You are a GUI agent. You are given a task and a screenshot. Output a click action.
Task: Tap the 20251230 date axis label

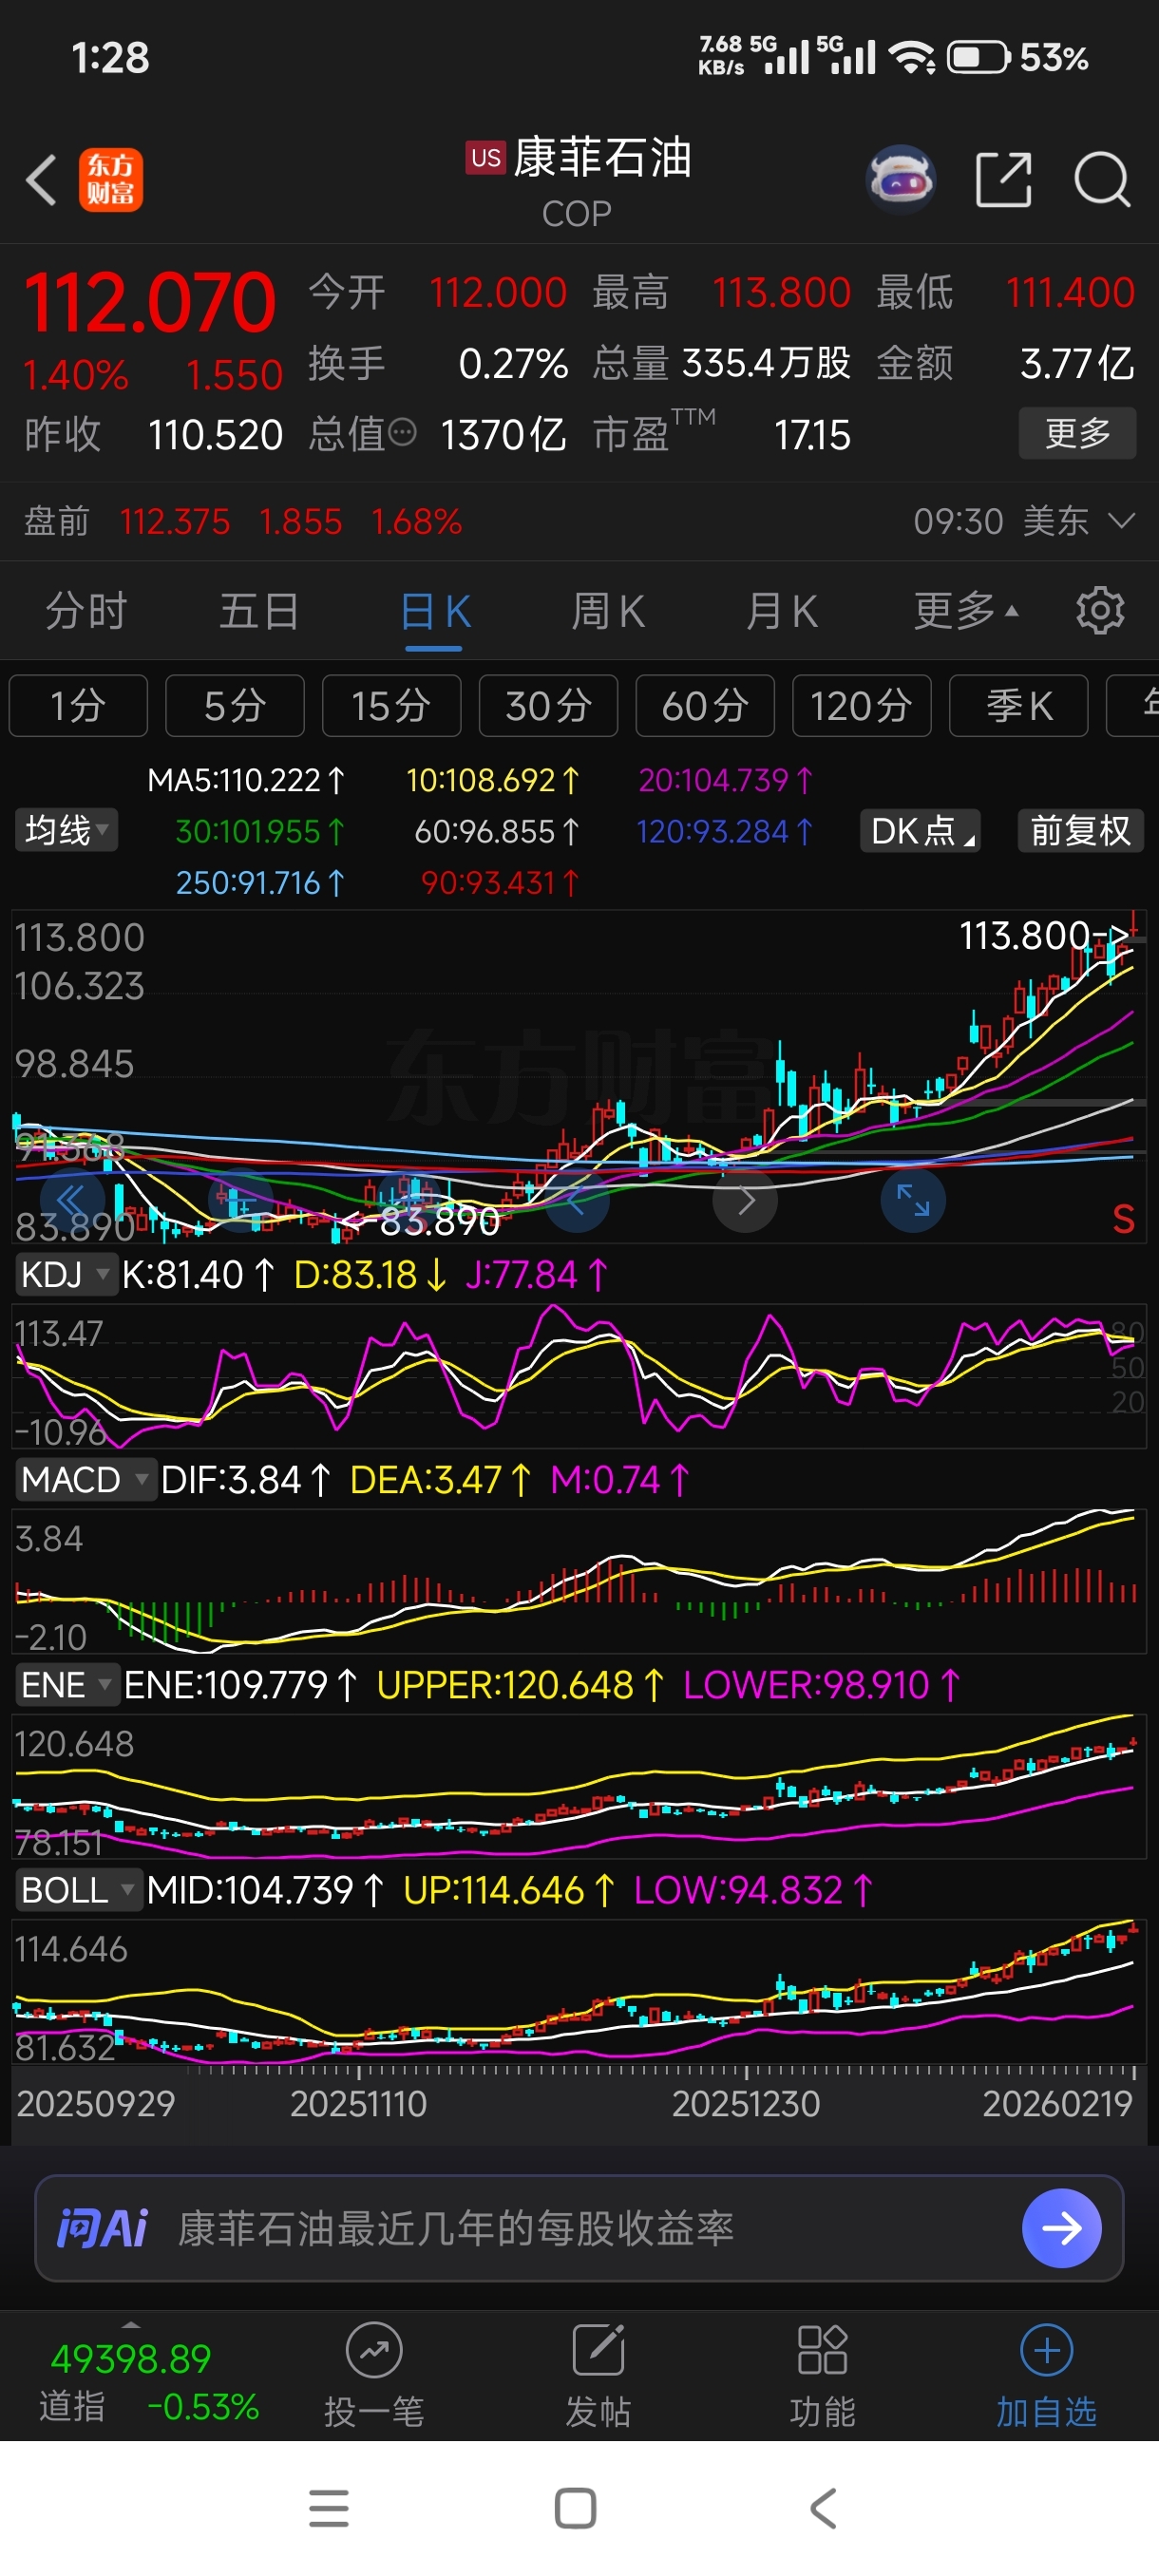point(745,2103)
